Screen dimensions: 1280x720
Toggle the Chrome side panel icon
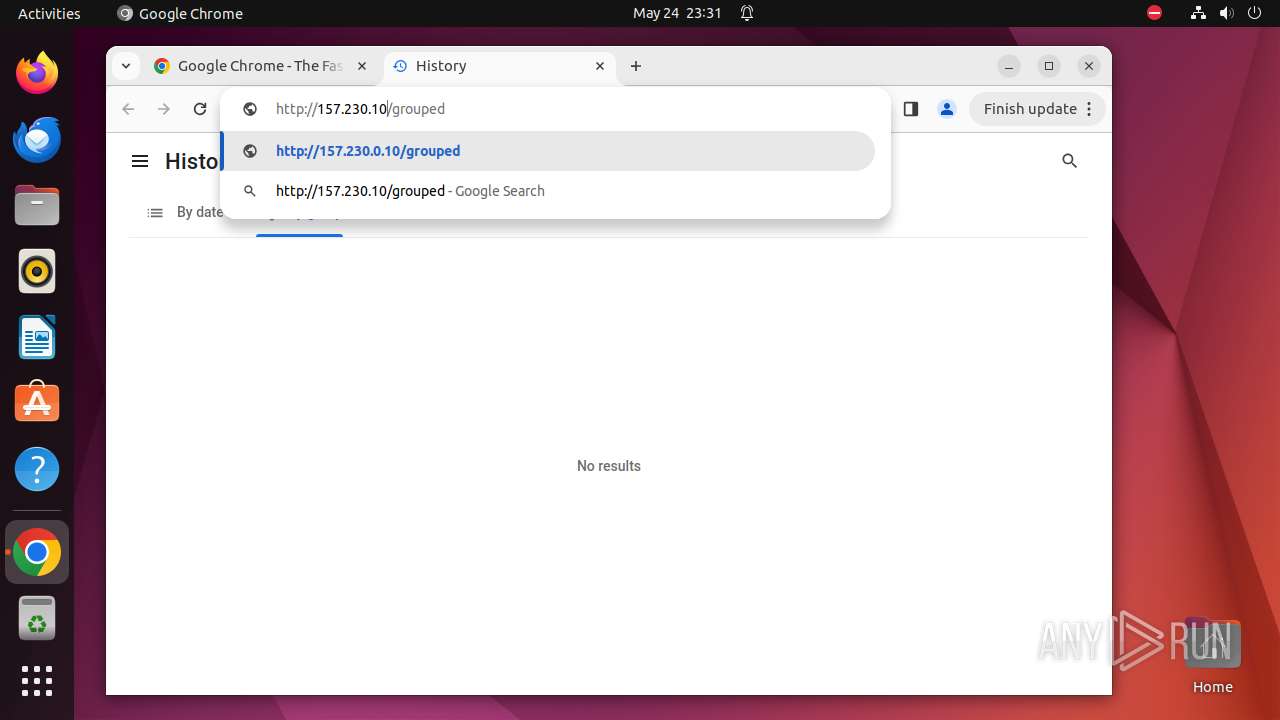tap(910, 109)
